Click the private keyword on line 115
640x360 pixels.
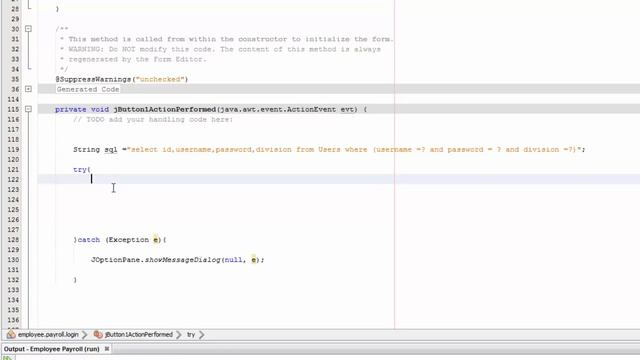(x=71, y=109)
